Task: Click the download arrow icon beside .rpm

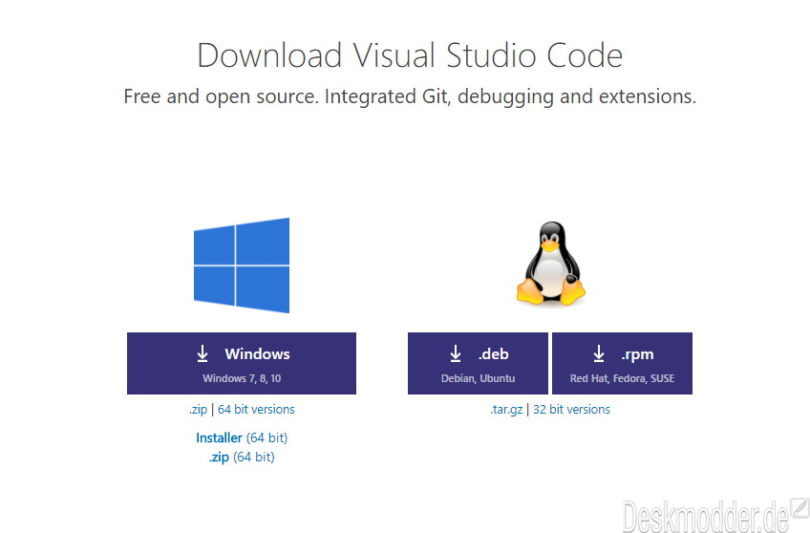Action: click(x=599, y=354)
